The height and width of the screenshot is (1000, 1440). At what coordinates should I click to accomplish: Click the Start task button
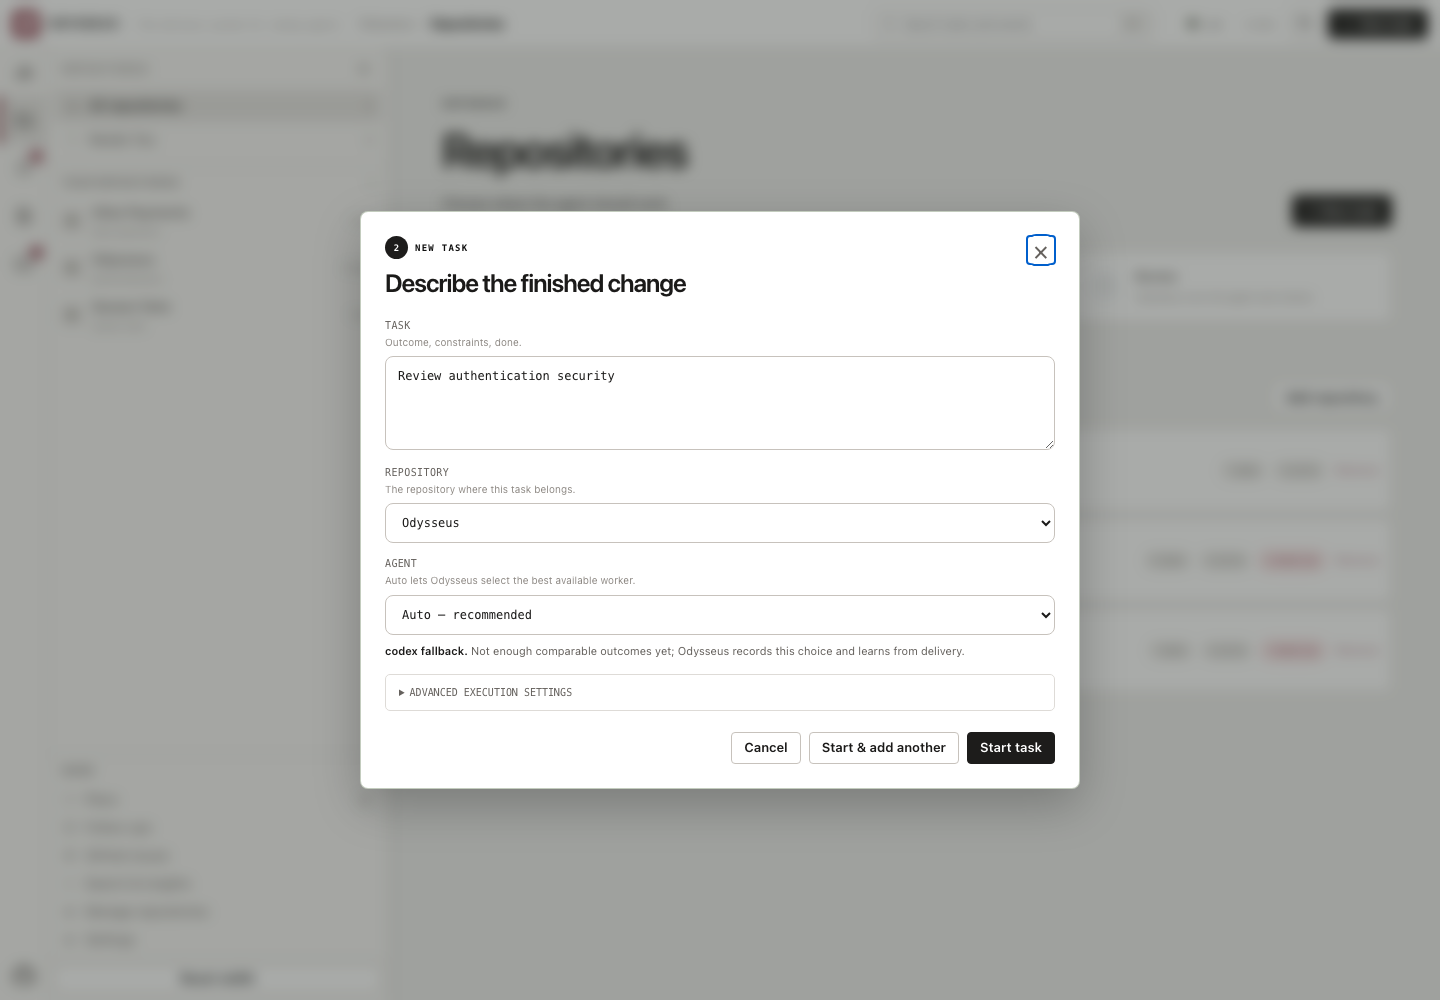coord(1011,748)
